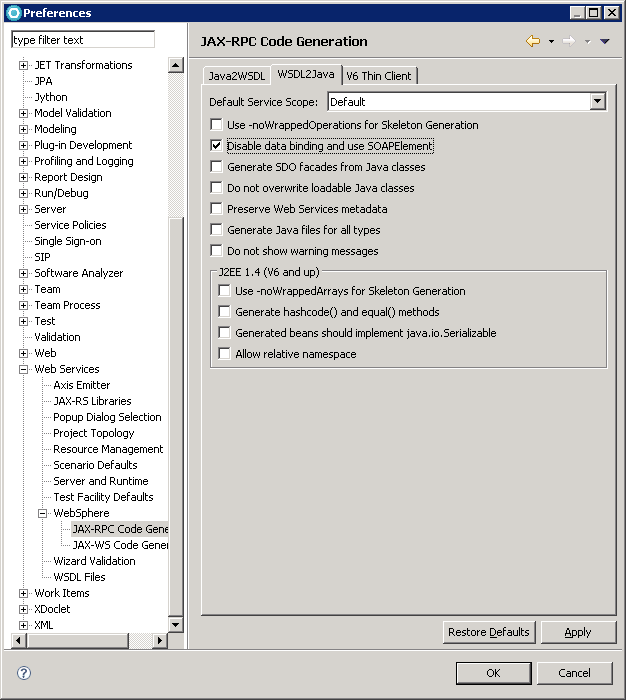
Task: Select the Jython preferences entry
Action: click(x=51, y=97)
